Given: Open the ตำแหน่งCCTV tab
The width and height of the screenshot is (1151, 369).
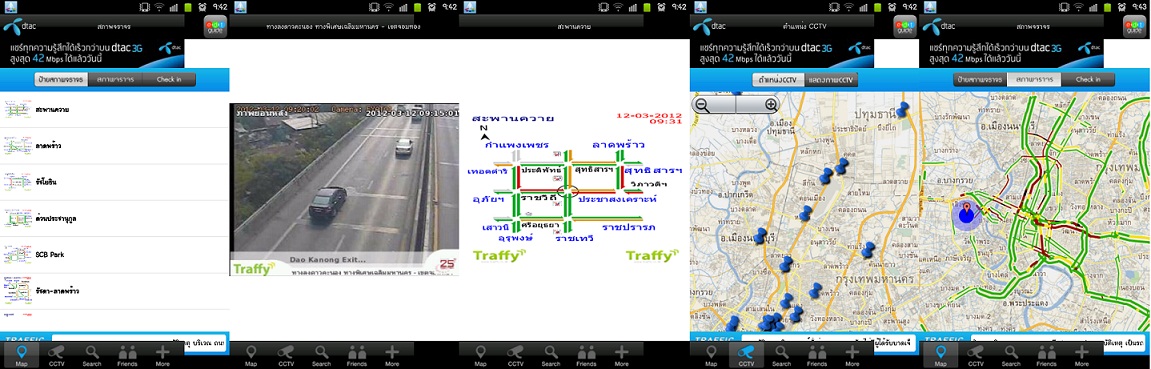Looking at the screenshot, I should pos(778,79).
